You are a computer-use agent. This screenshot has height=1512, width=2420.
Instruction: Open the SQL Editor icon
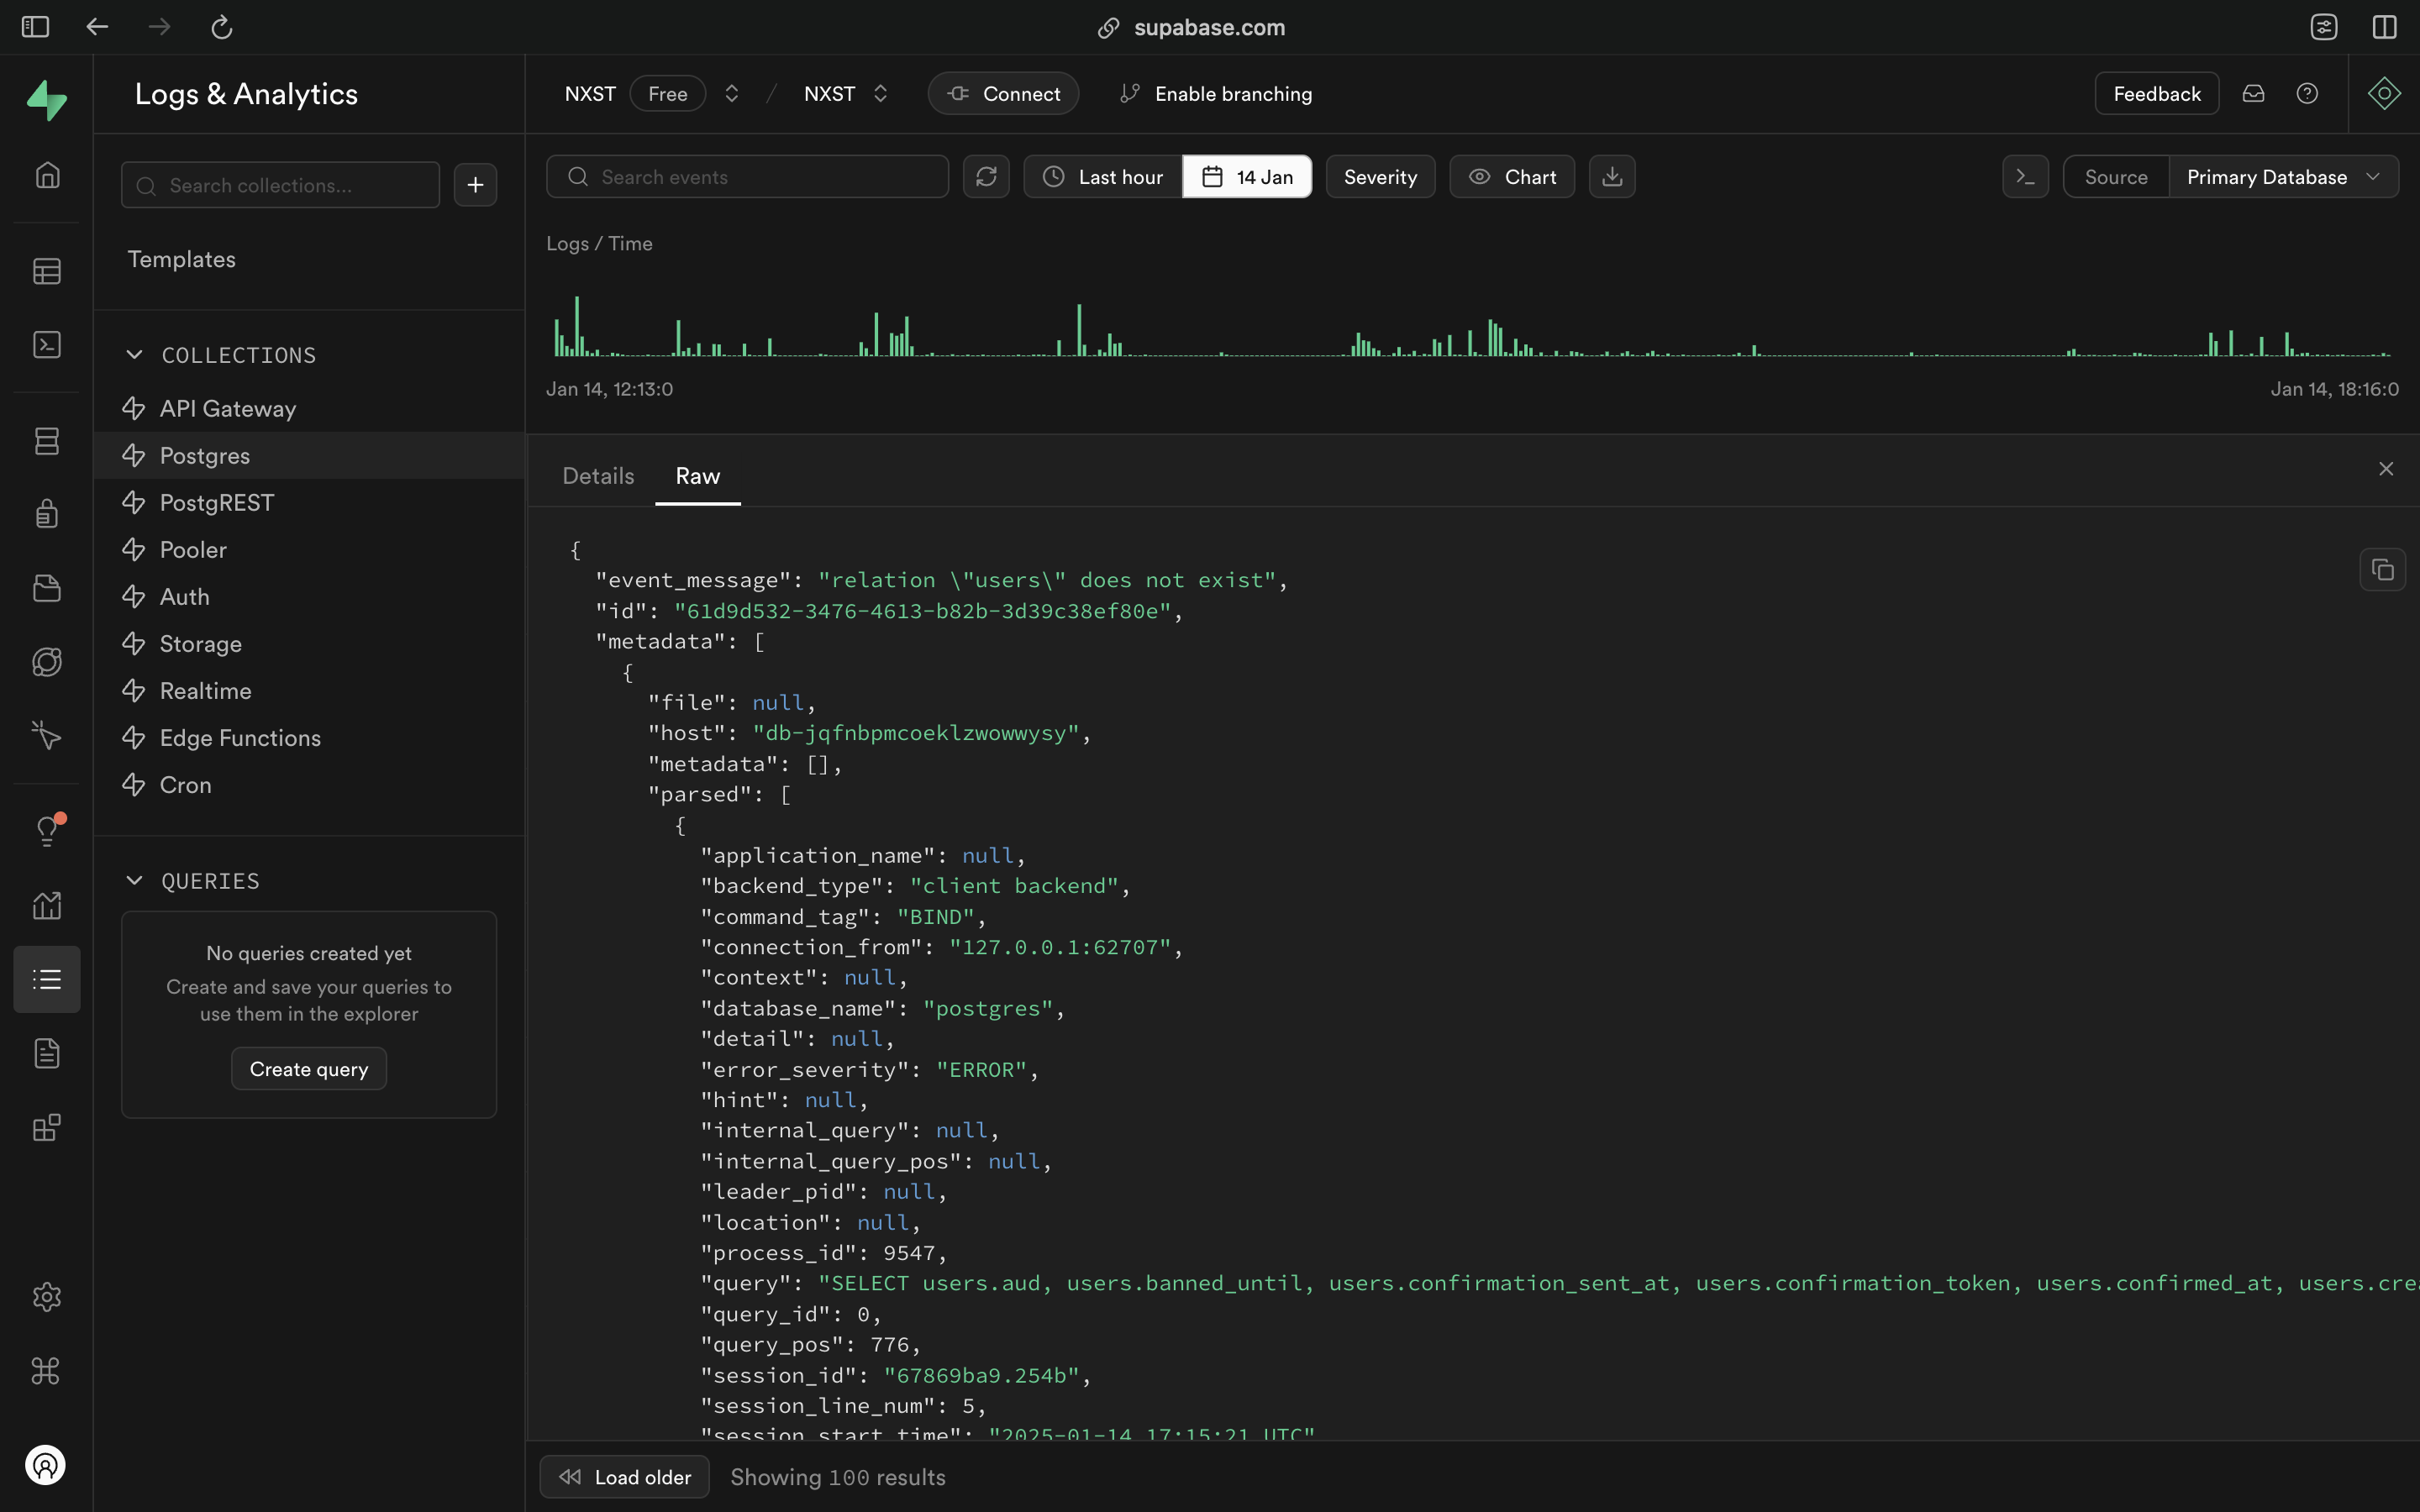[x=47, y=344]
